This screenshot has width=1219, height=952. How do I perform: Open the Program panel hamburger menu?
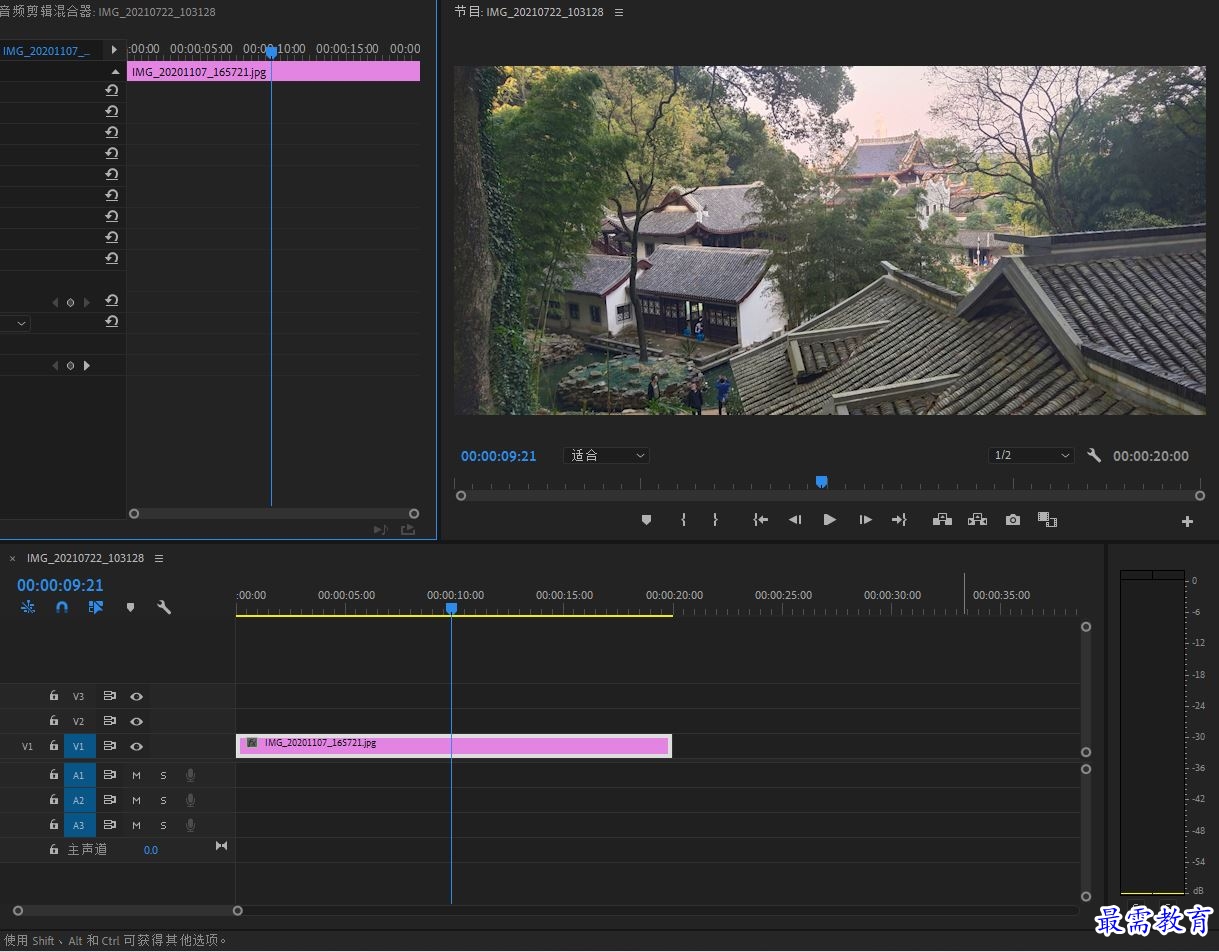[619, 12]
